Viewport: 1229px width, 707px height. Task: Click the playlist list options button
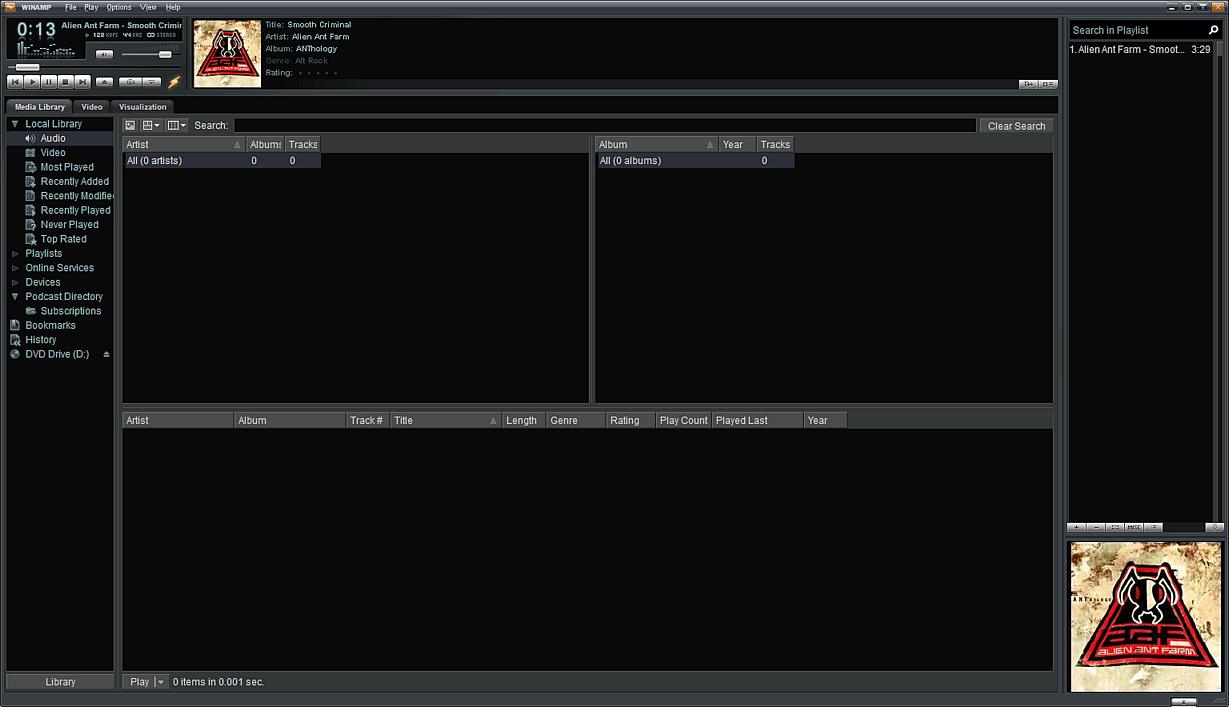pyautogui.click(x=1153, y=527)
